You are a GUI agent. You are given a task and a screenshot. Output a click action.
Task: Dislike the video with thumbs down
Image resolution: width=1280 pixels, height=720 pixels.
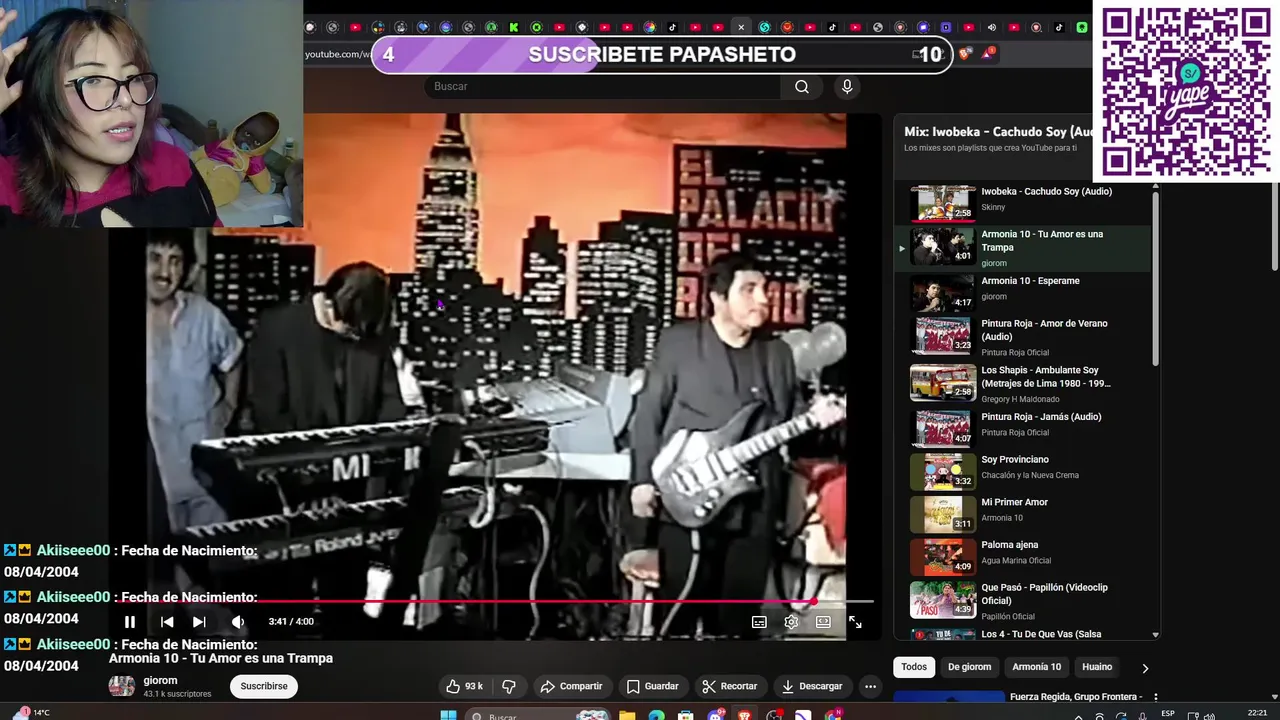(508, 686)
